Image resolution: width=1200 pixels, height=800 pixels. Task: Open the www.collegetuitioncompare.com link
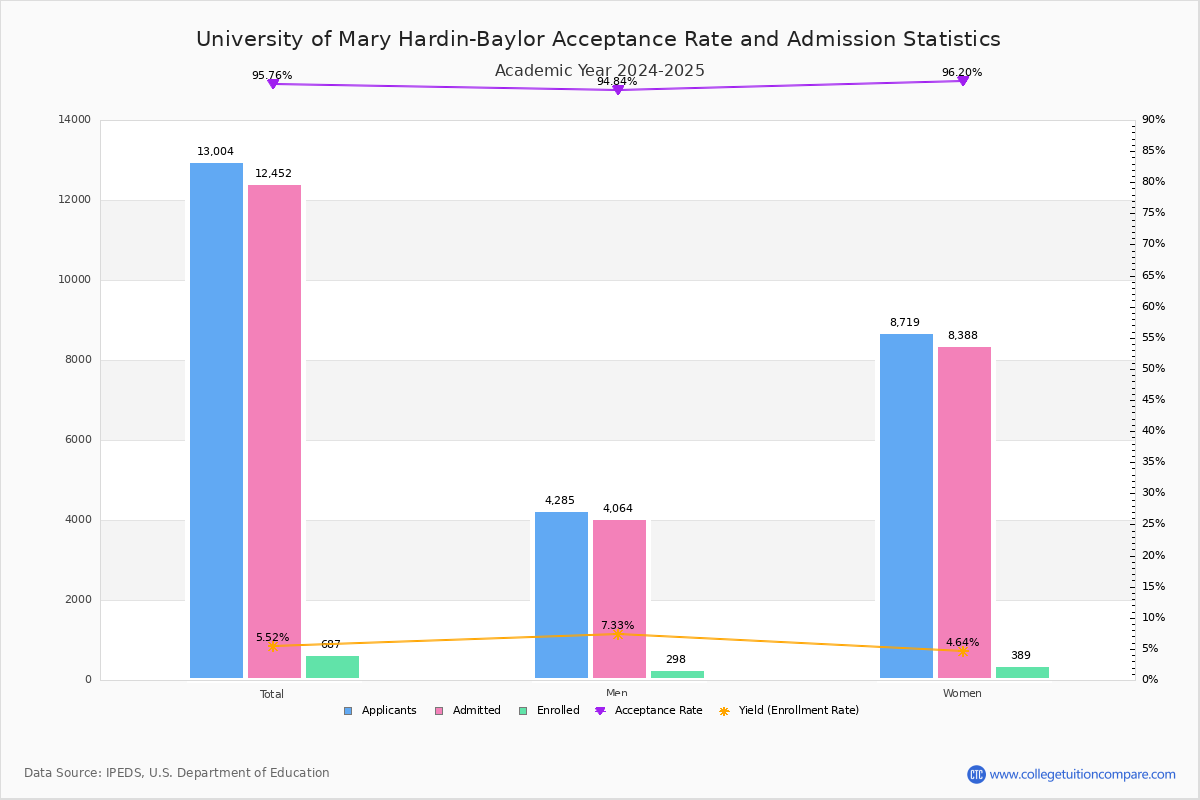pos(1082,774)
